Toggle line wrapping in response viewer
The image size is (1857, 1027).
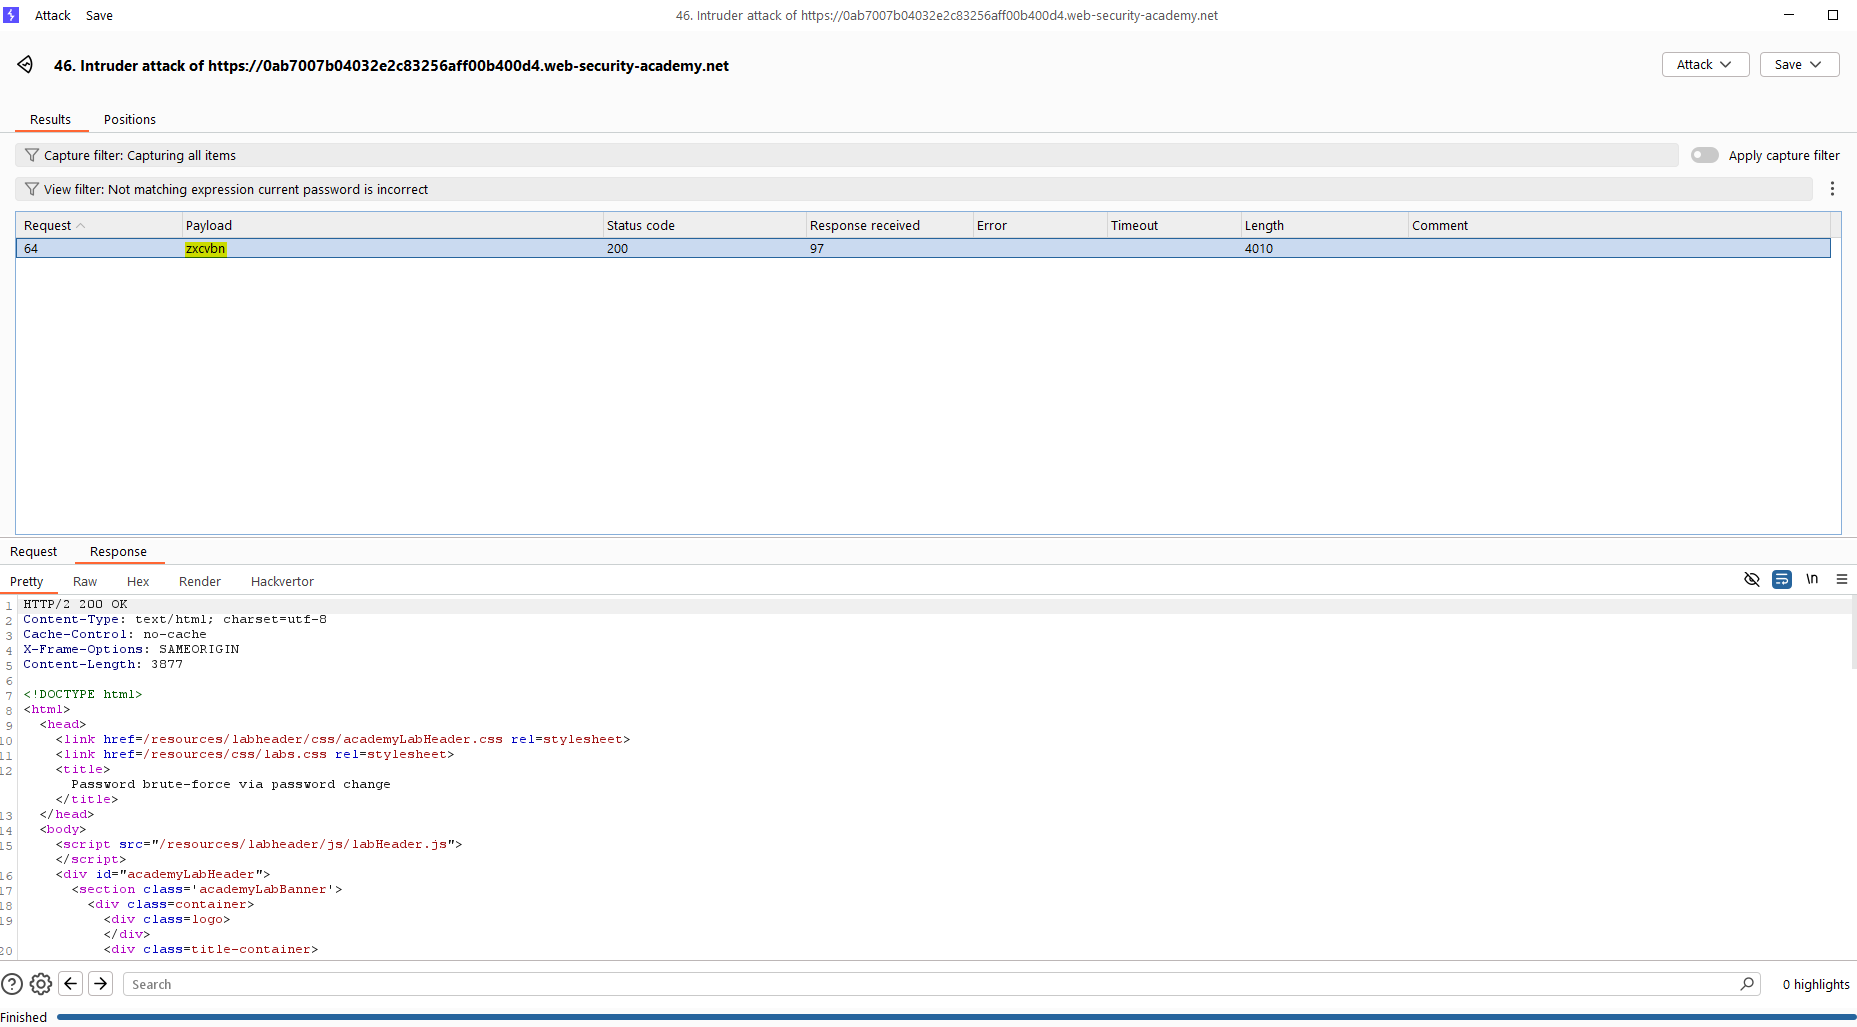(x=1782, y=579)
